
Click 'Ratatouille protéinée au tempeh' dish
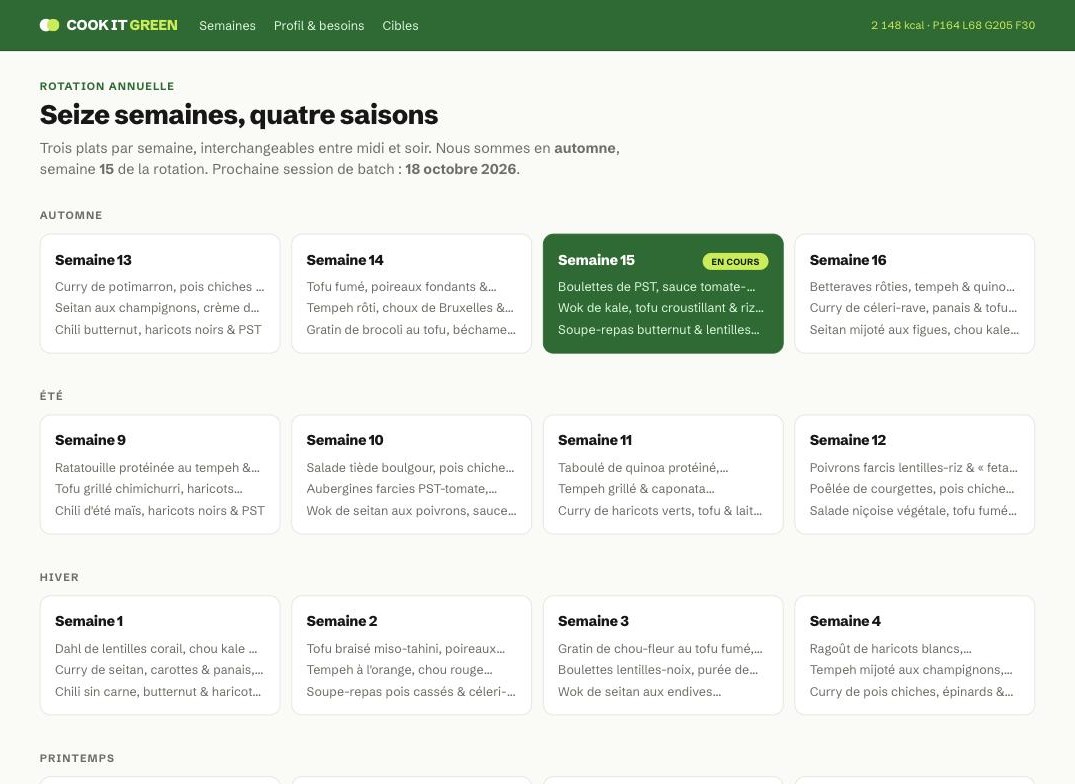pyautogui.click(x=157, y=467)
